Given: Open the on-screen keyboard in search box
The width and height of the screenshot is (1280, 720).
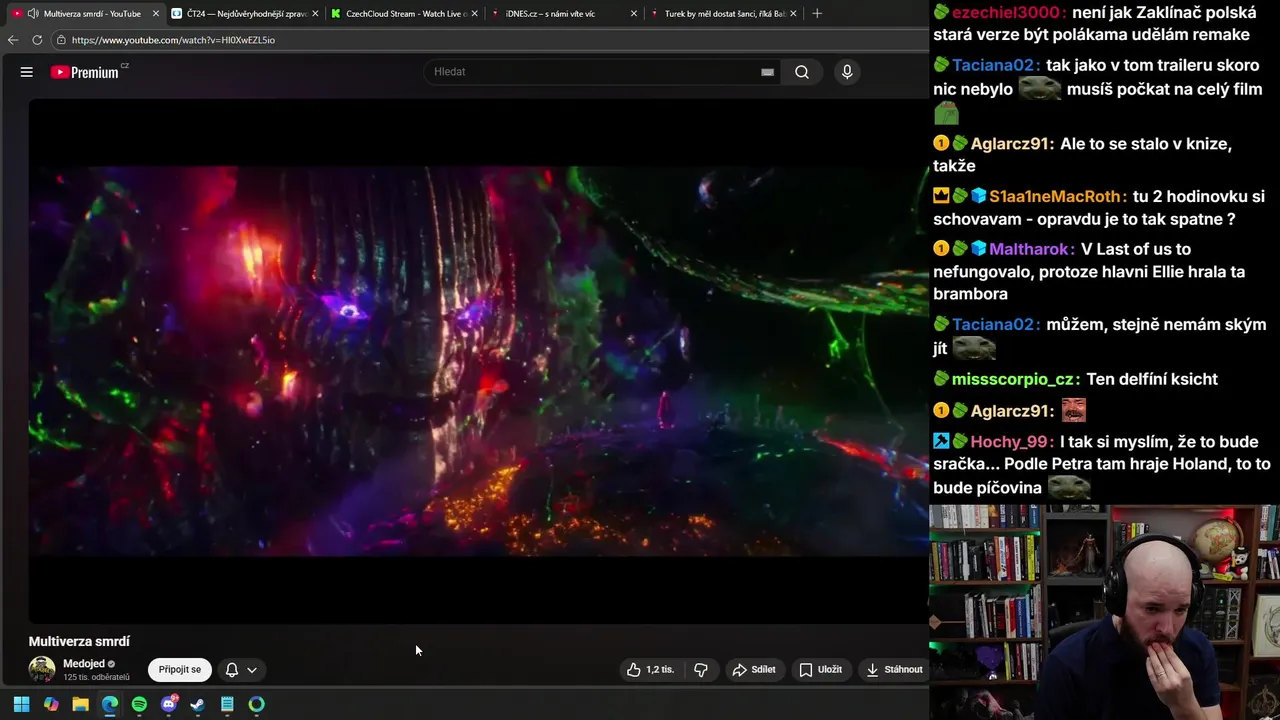Looking at the screenshot, I should 767,72.
